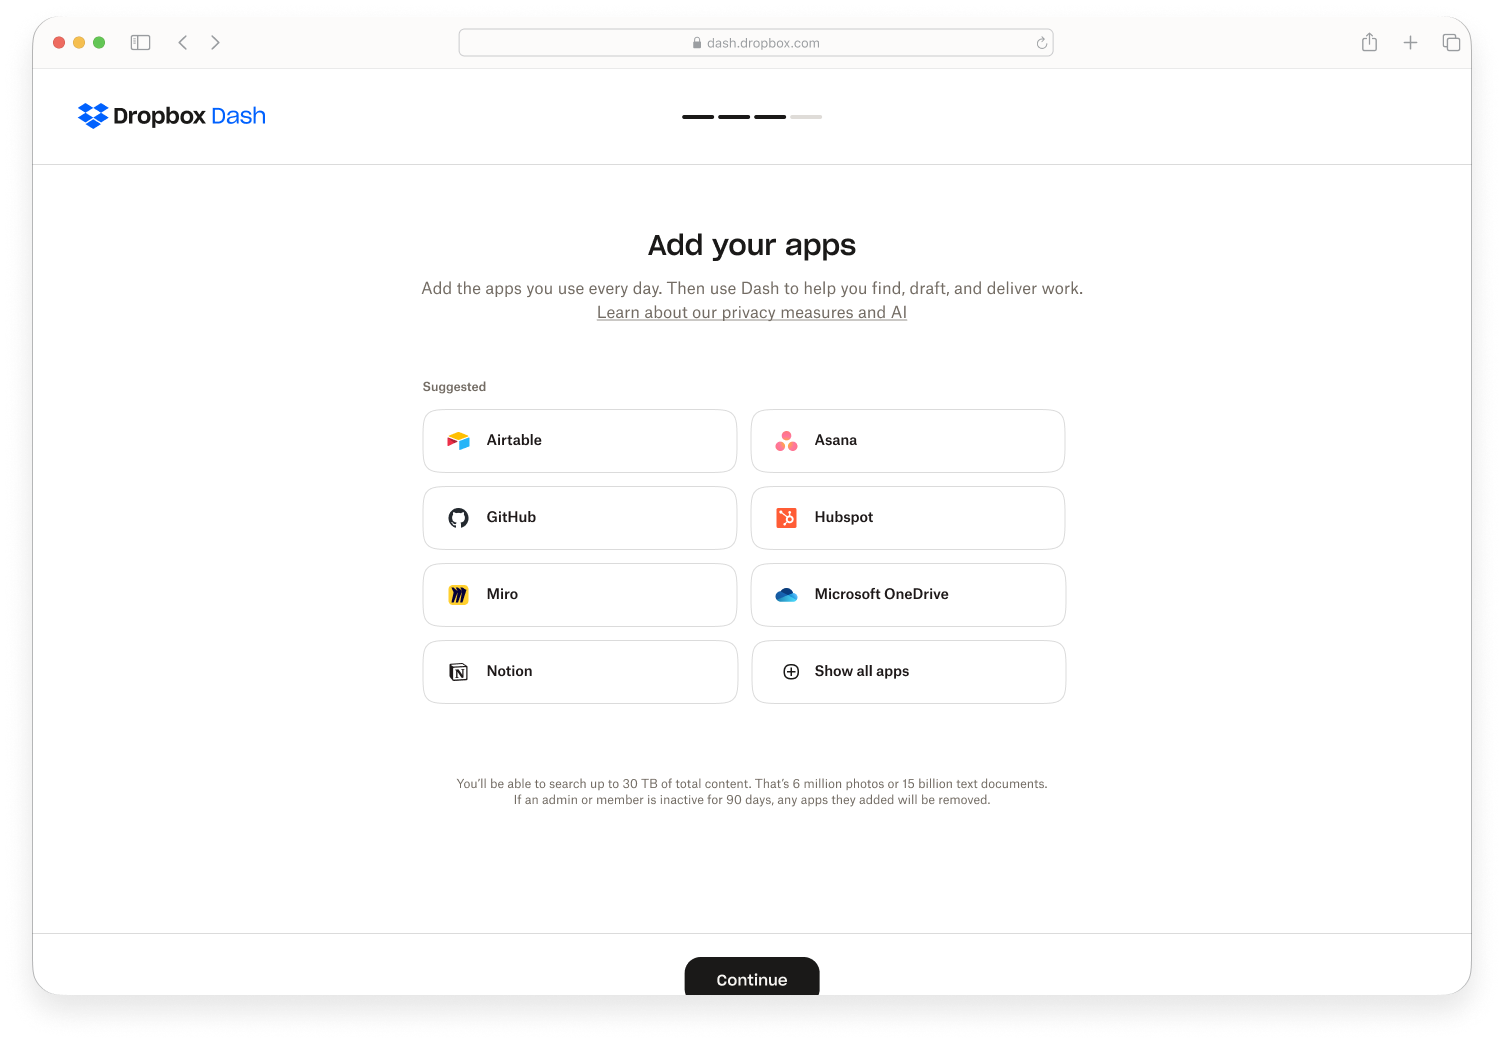This screenshot has height=1043, width=1504.
Task: Open a new browser tab
Action: click(1410, 42)
